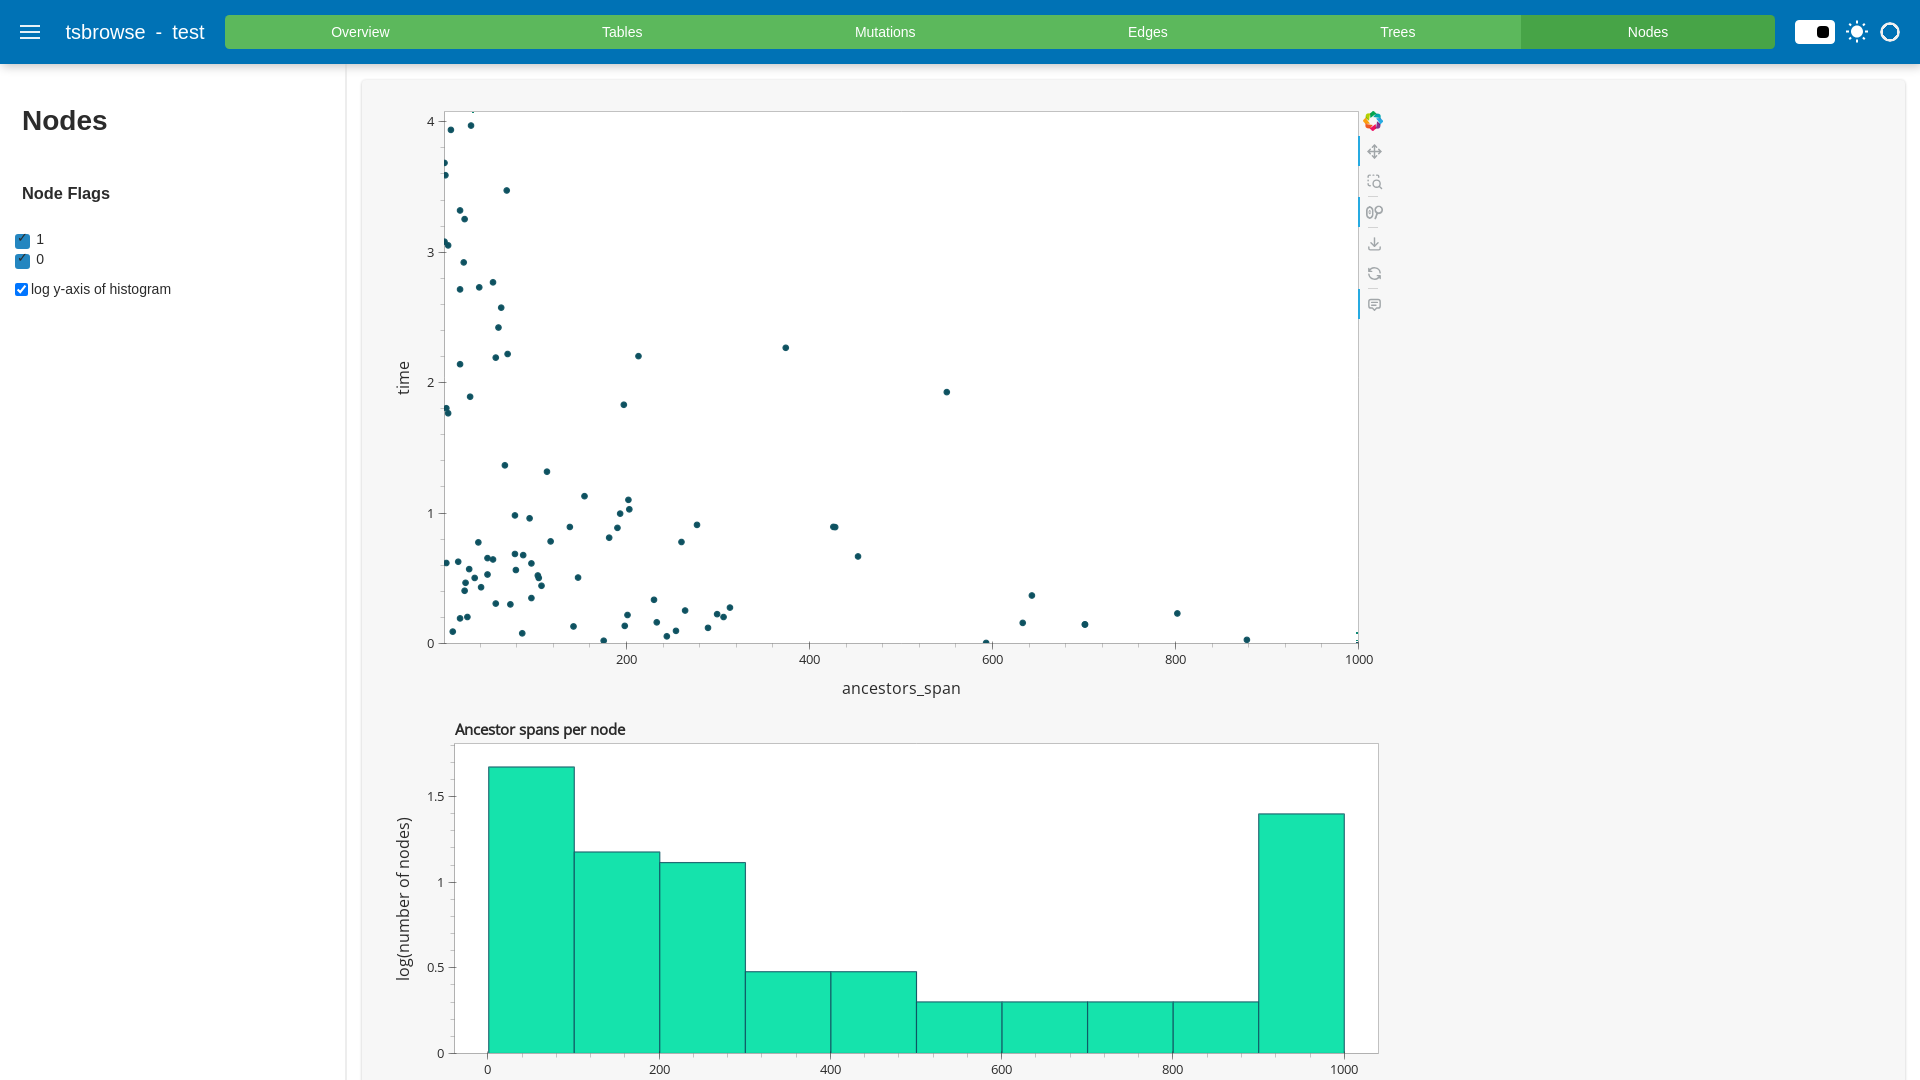Click the circular busy indicator icon

(x=1890, y=32)
